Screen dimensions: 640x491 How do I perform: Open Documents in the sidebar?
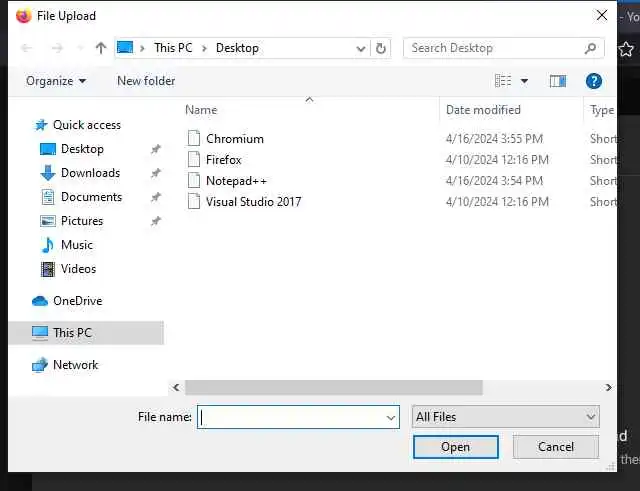pyautogui.click(x=91, y=197)
